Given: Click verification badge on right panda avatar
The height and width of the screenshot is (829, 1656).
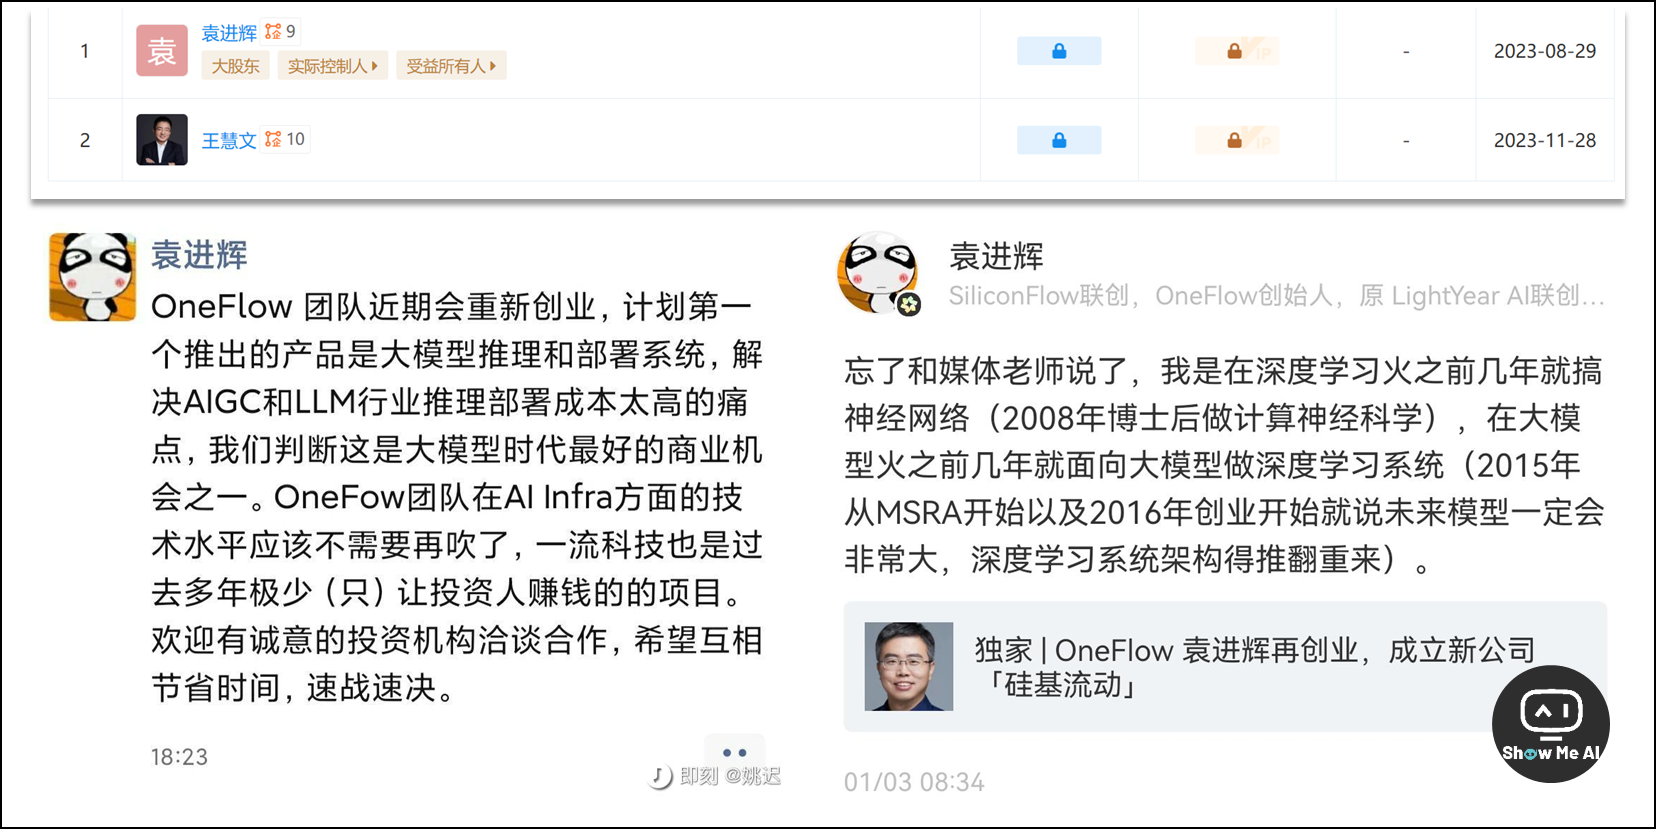Looking at the screenshot, I should [x=908, y=304].
